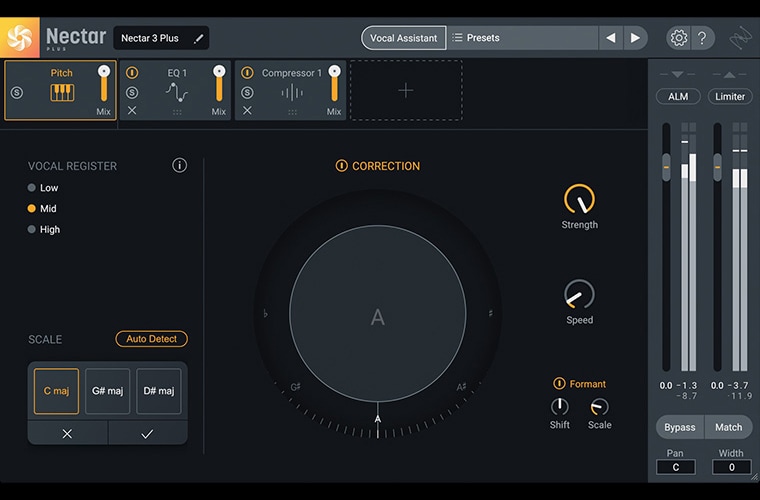Click the Strength knob
Screen dimensions: 760x500
click(x=579, y=198)
